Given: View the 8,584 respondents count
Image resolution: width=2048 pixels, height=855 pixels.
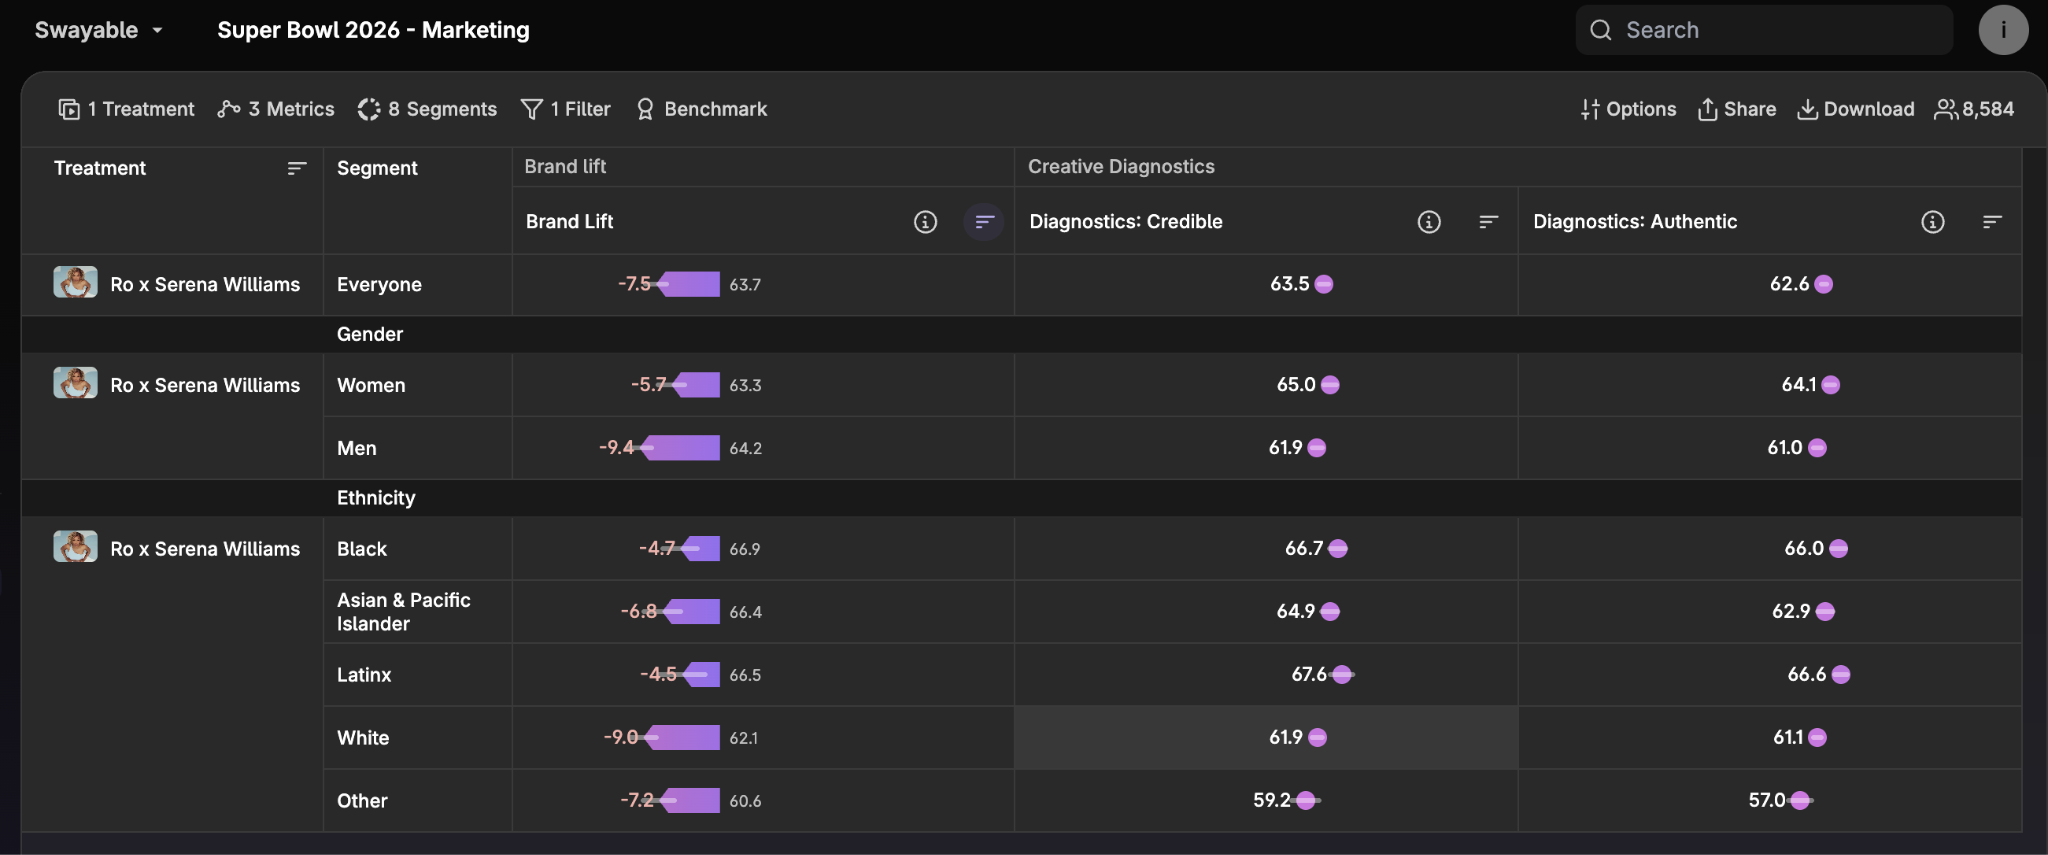Looking at the screenshot, I should point(1974,109).
